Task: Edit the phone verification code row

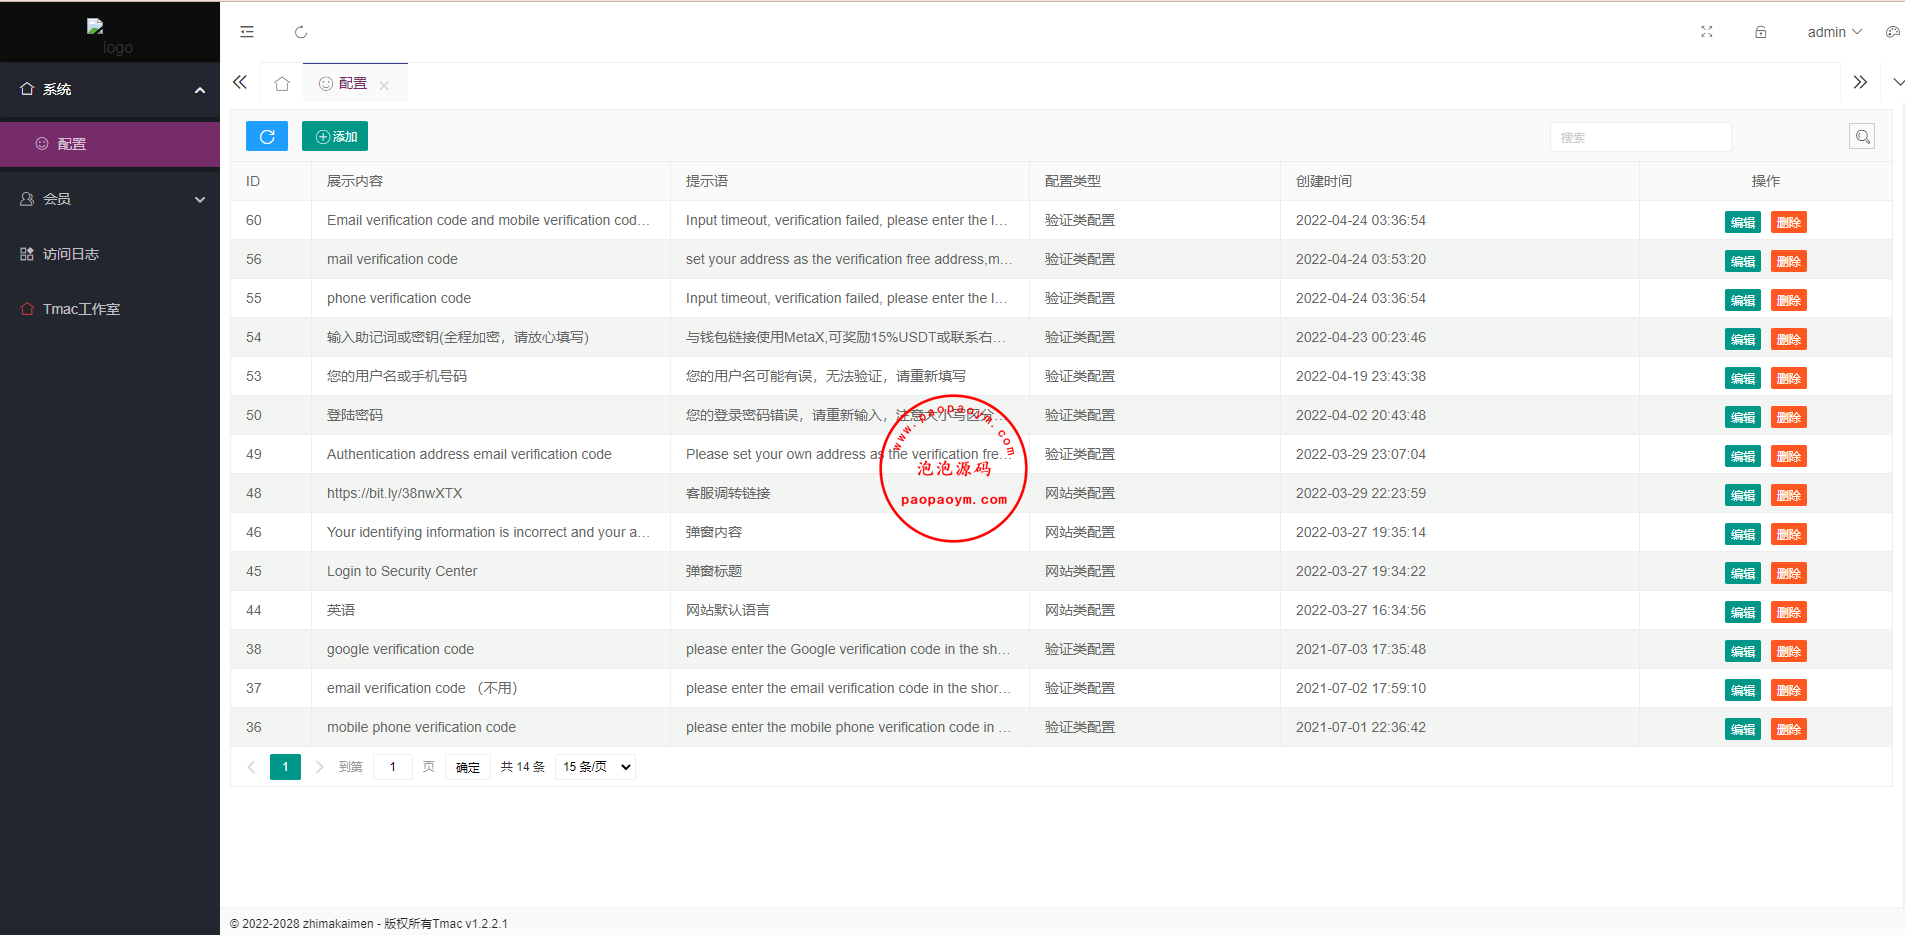Action: 1743,300
